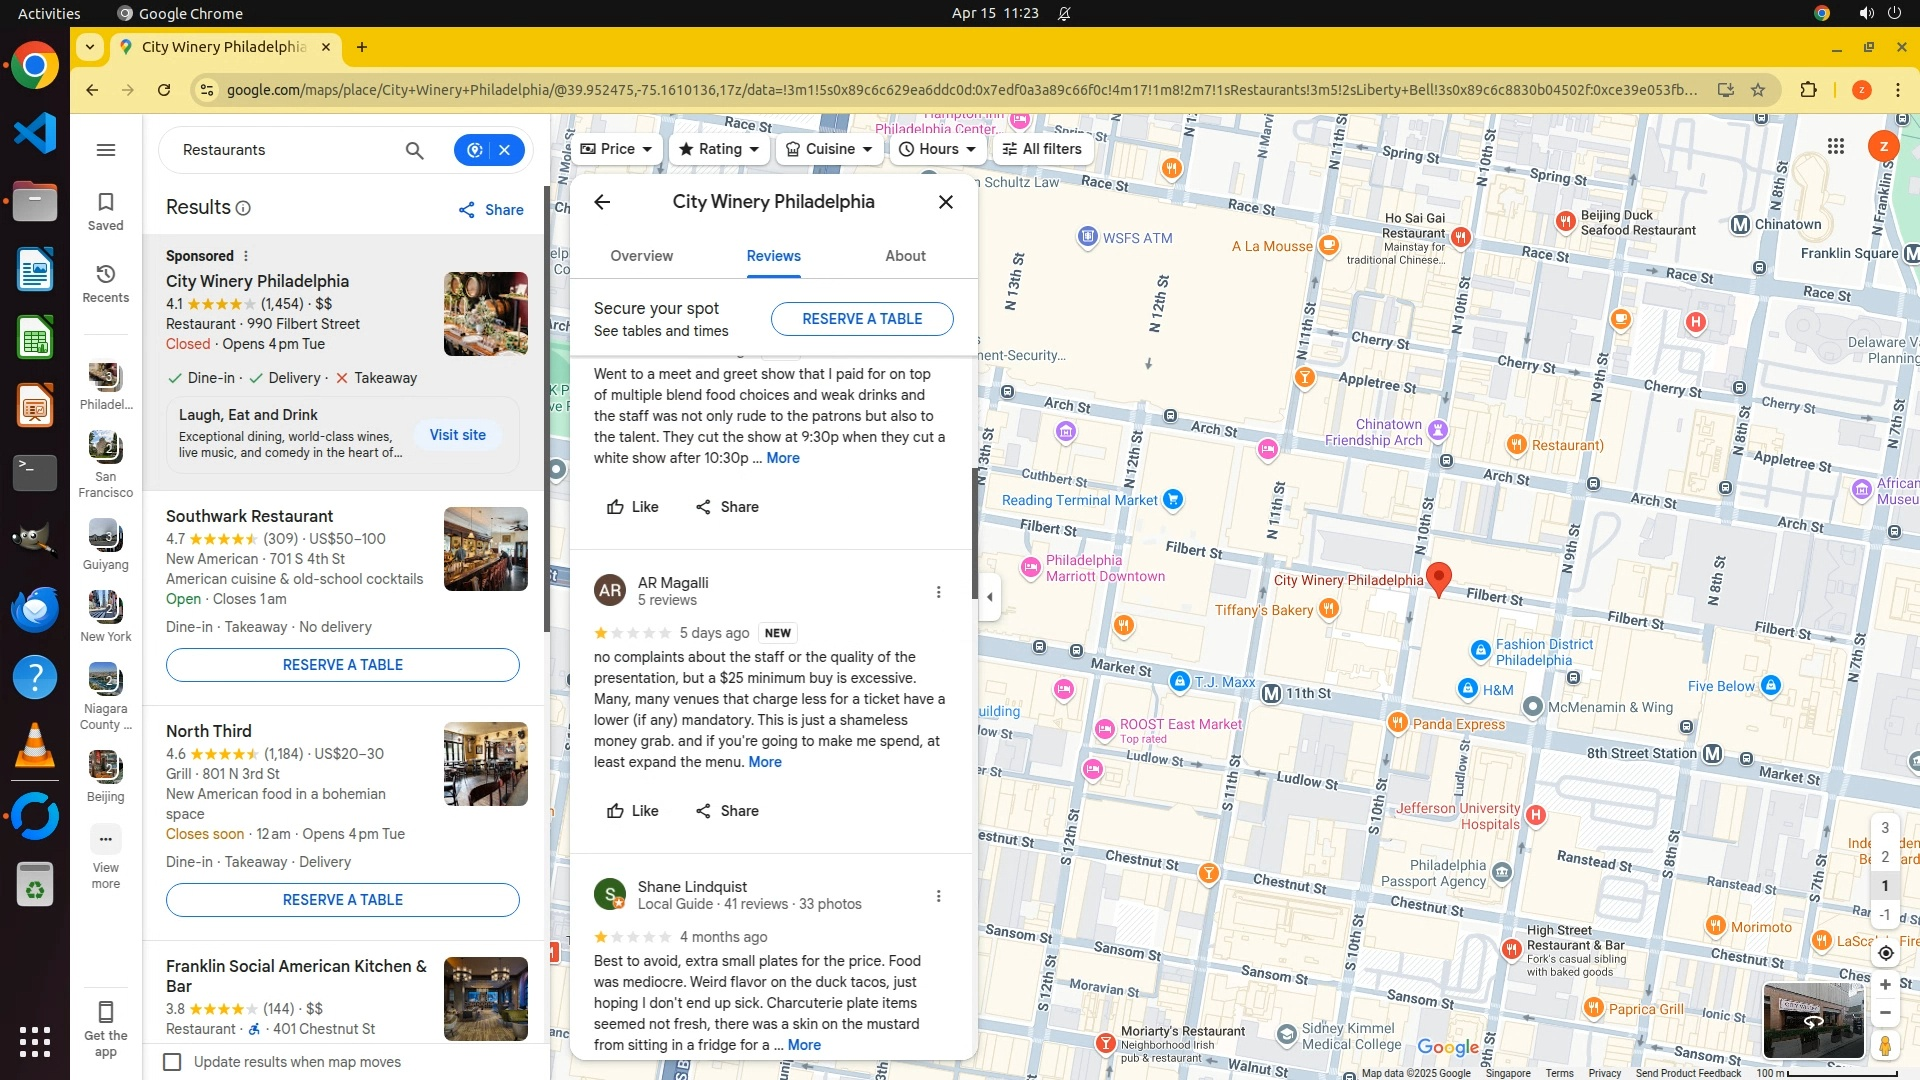Image resolution: width=1920 pixels, height=1080 pixels.
Task: Click the my location target icon
Action: pyautogui.click(x=1885, y=953)
